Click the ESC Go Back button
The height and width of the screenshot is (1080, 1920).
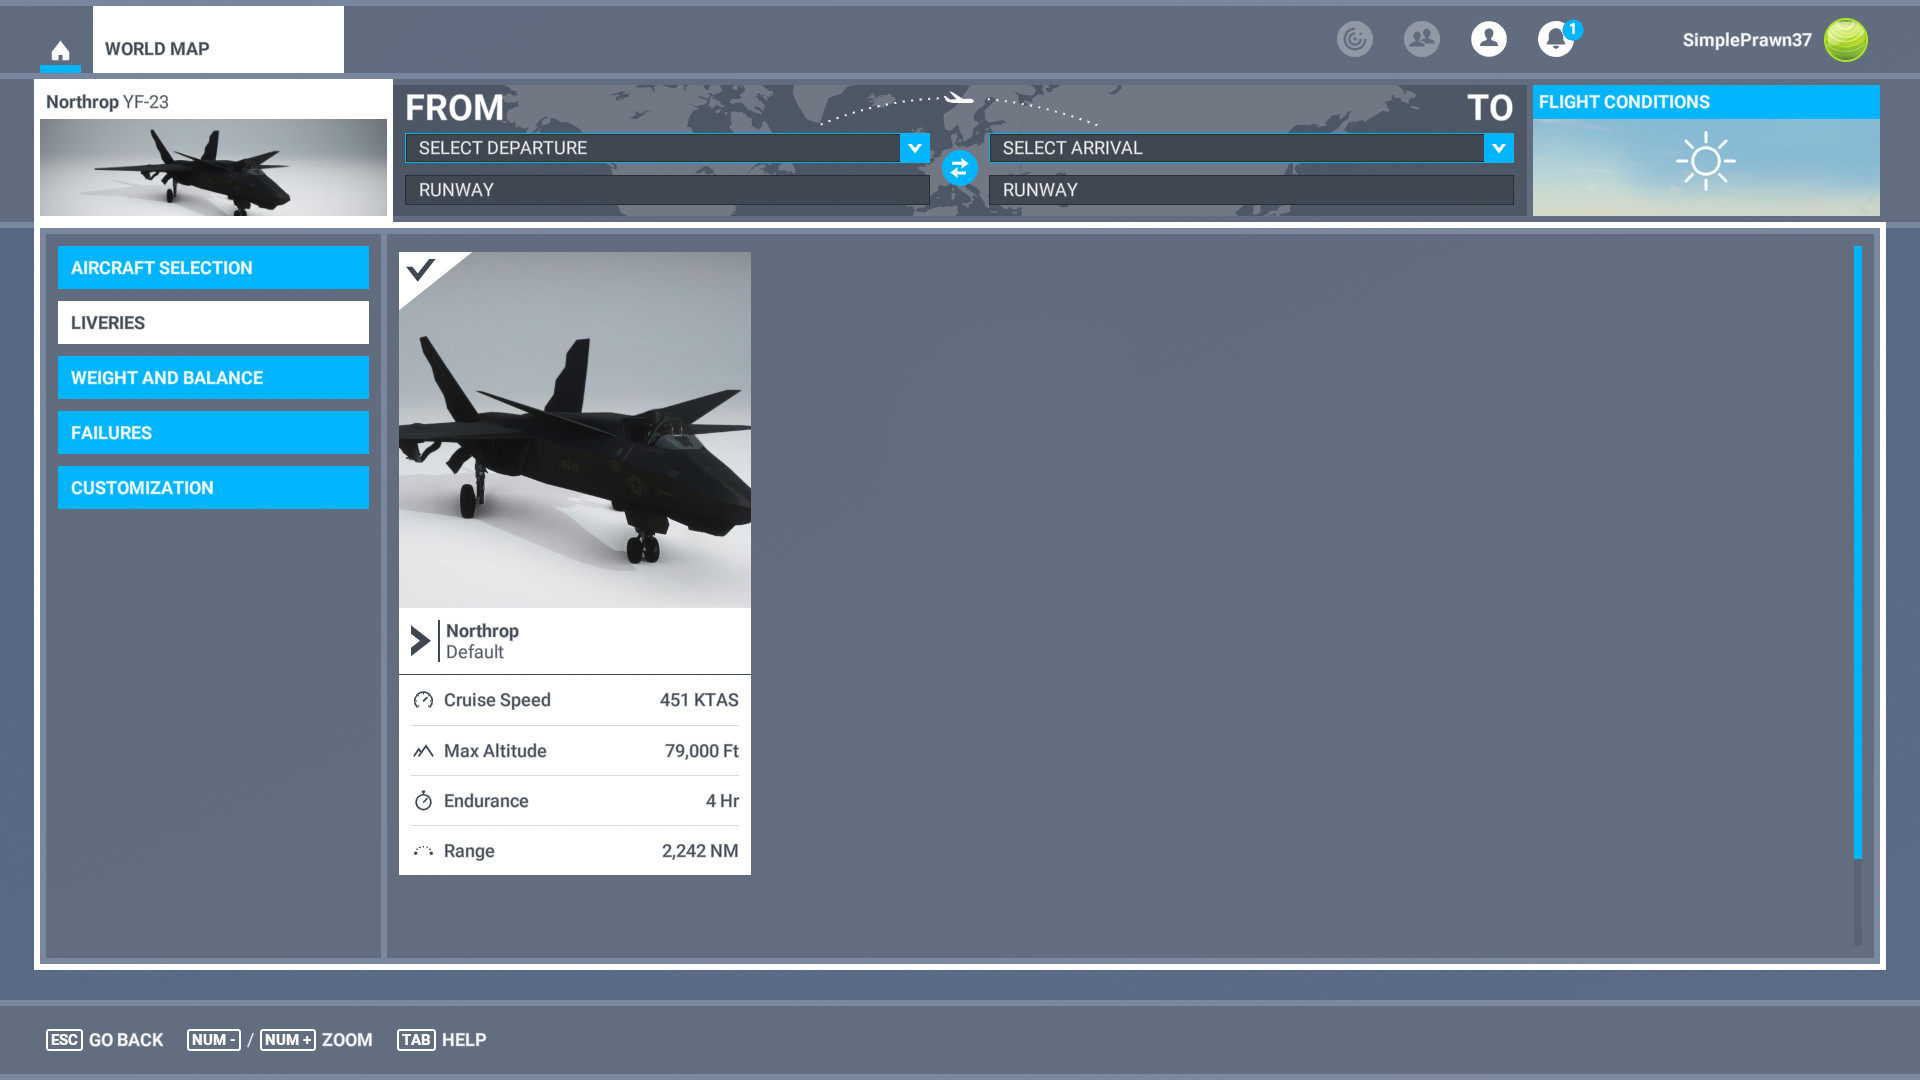(105, 1040)
